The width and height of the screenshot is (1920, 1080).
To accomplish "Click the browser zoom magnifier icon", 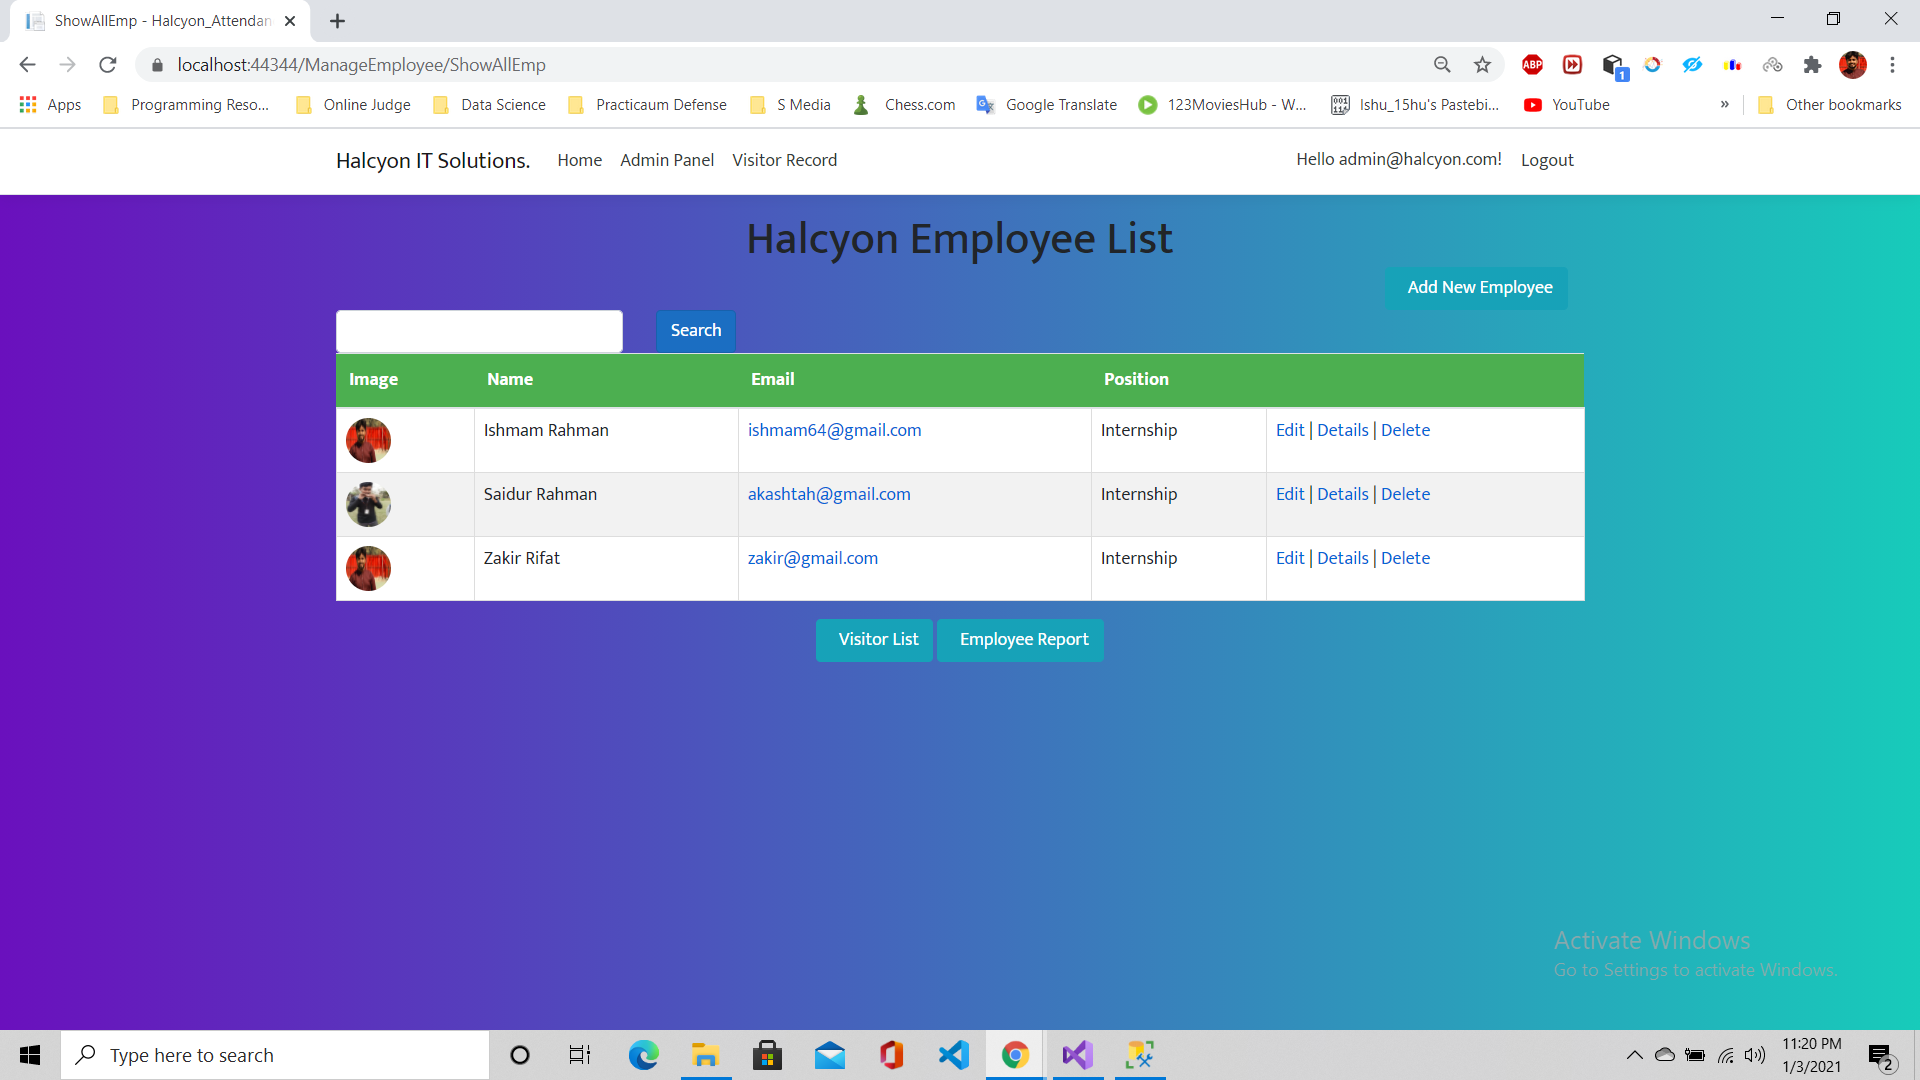I will click(1442, 65).
